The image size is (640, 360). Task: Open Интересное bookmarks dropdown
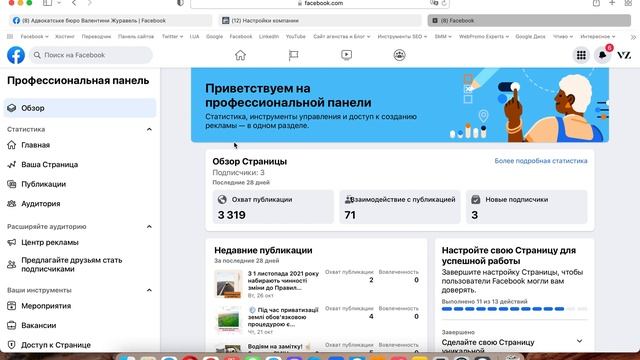point(598,36)
